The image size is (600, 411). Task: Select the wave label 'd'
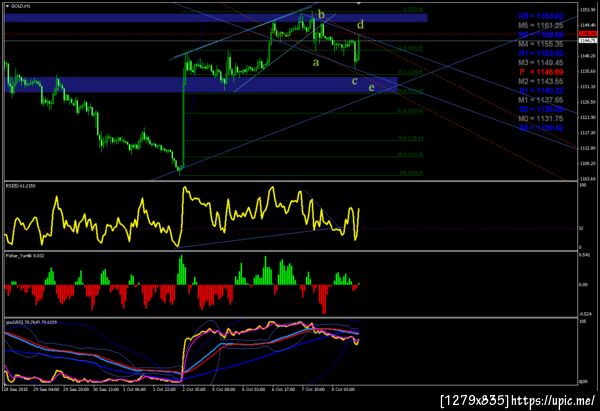360,24
